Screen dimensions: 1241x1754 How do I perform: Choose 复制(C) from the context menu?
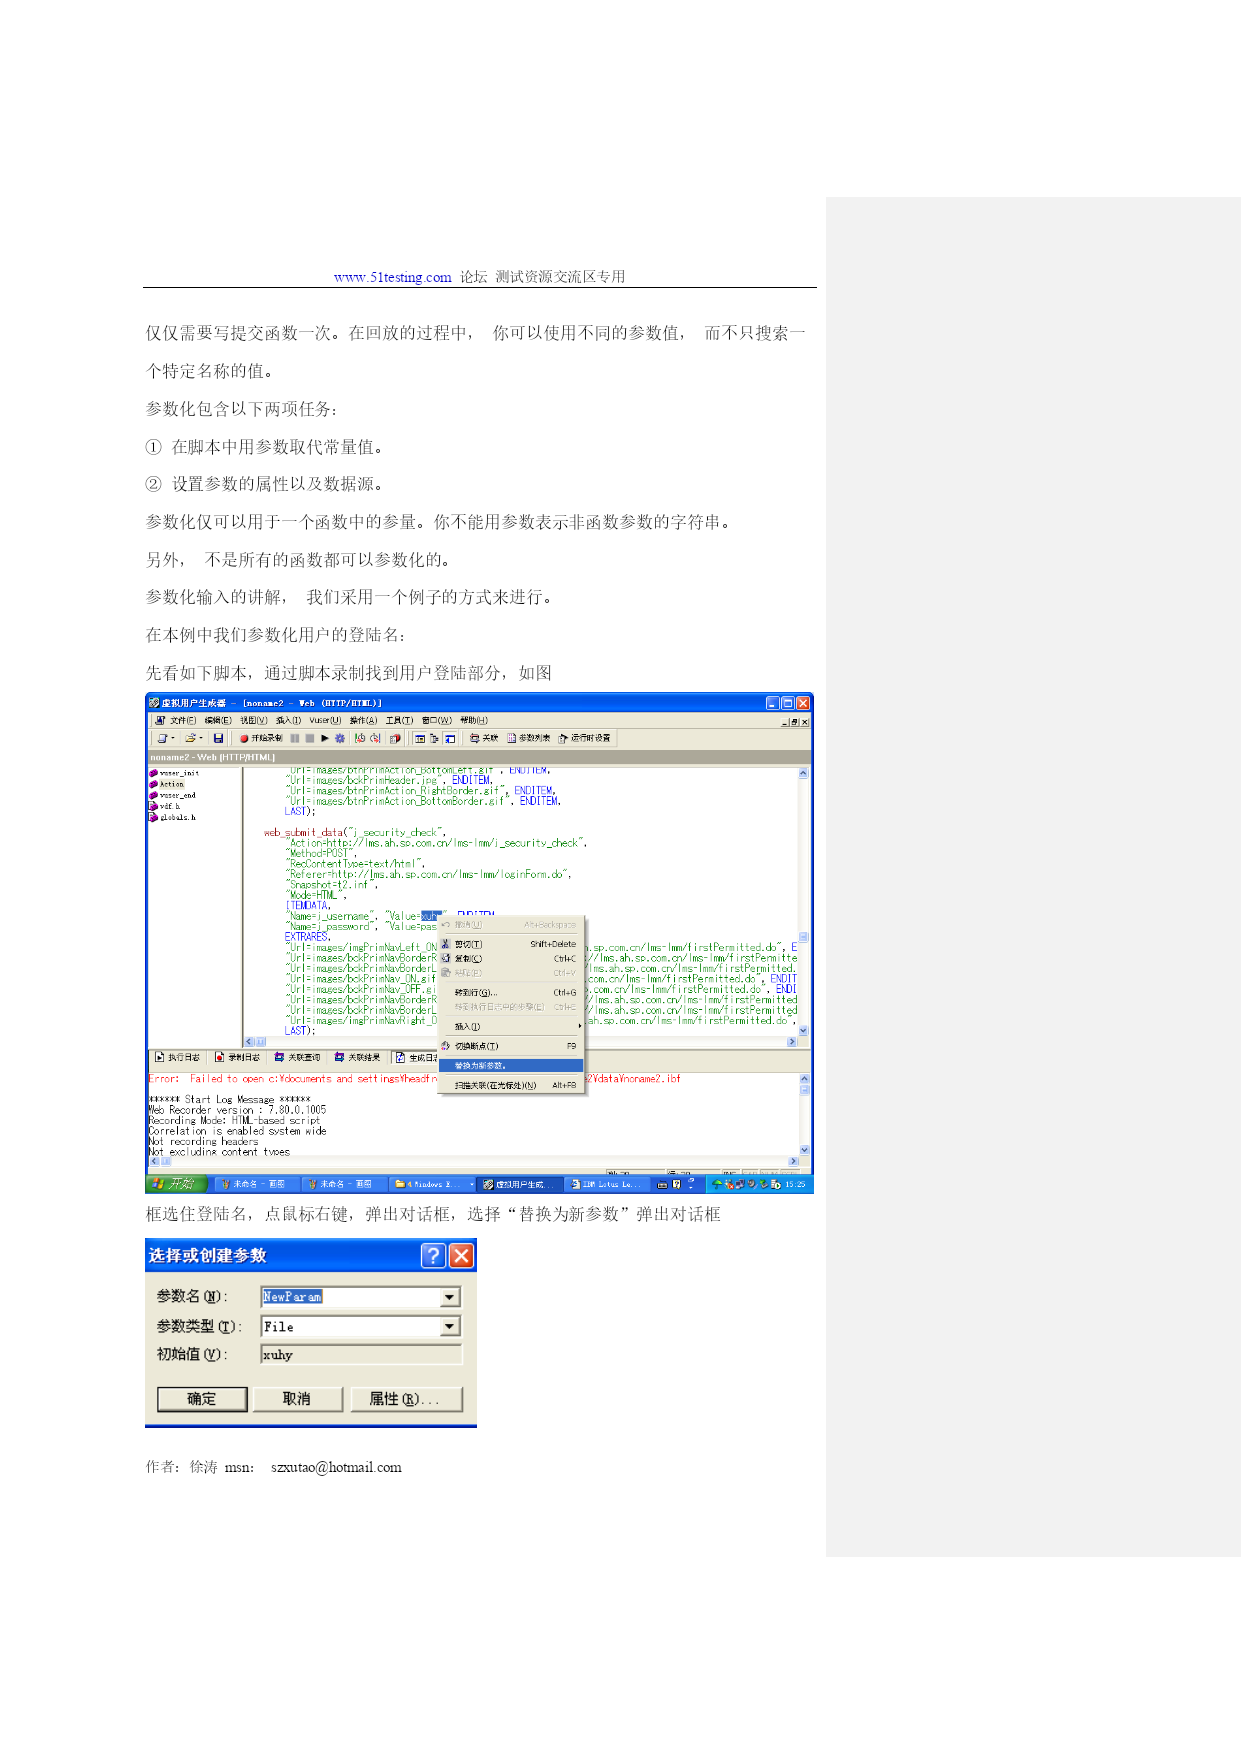tap(511, 958)
